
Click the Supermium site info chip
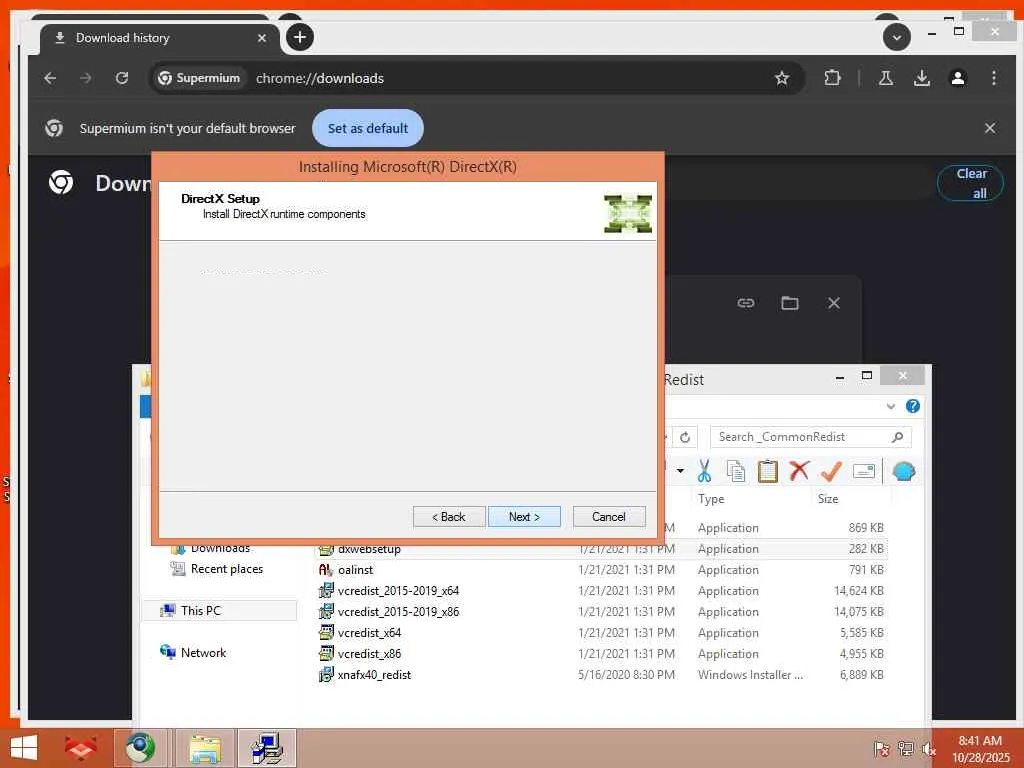[200, 78]
